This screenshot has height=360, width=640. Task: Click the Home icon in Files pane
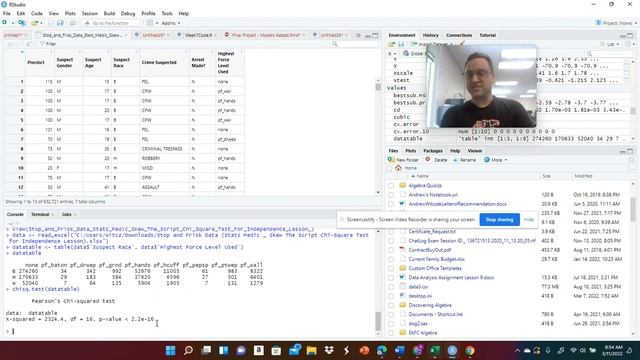coord(398,168)
